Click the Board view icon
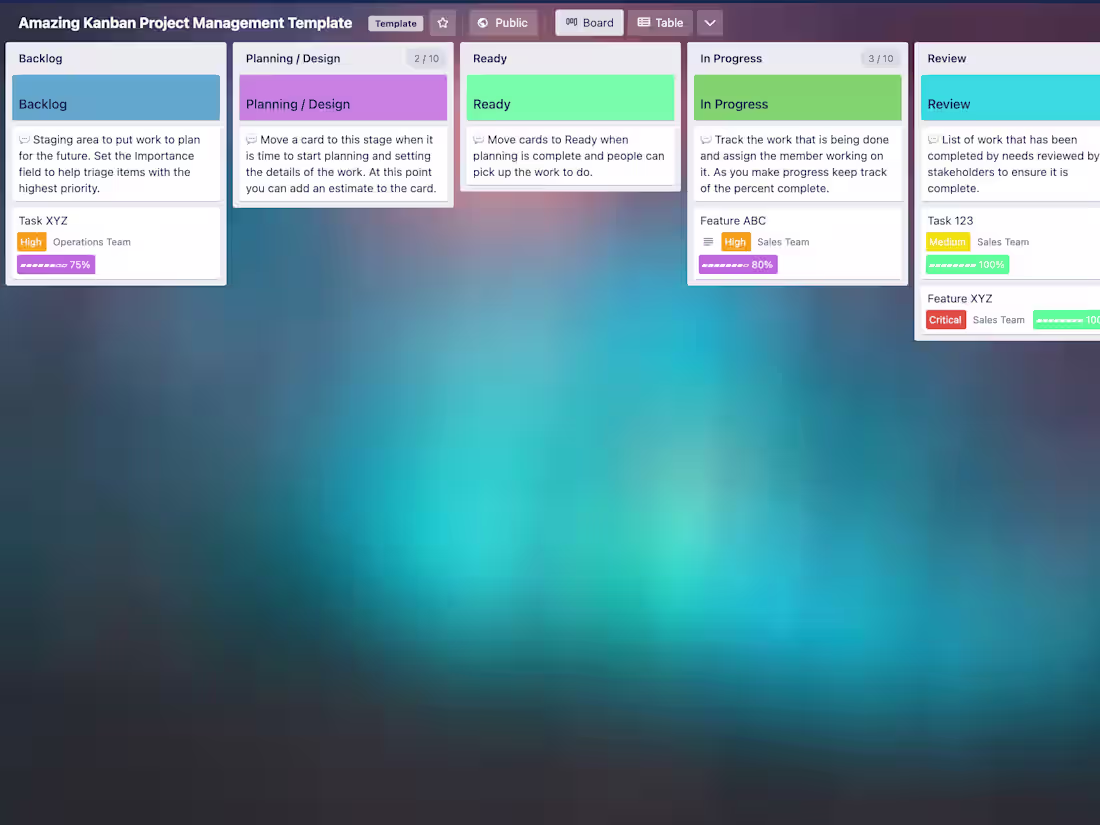 (x=572, y=22)
